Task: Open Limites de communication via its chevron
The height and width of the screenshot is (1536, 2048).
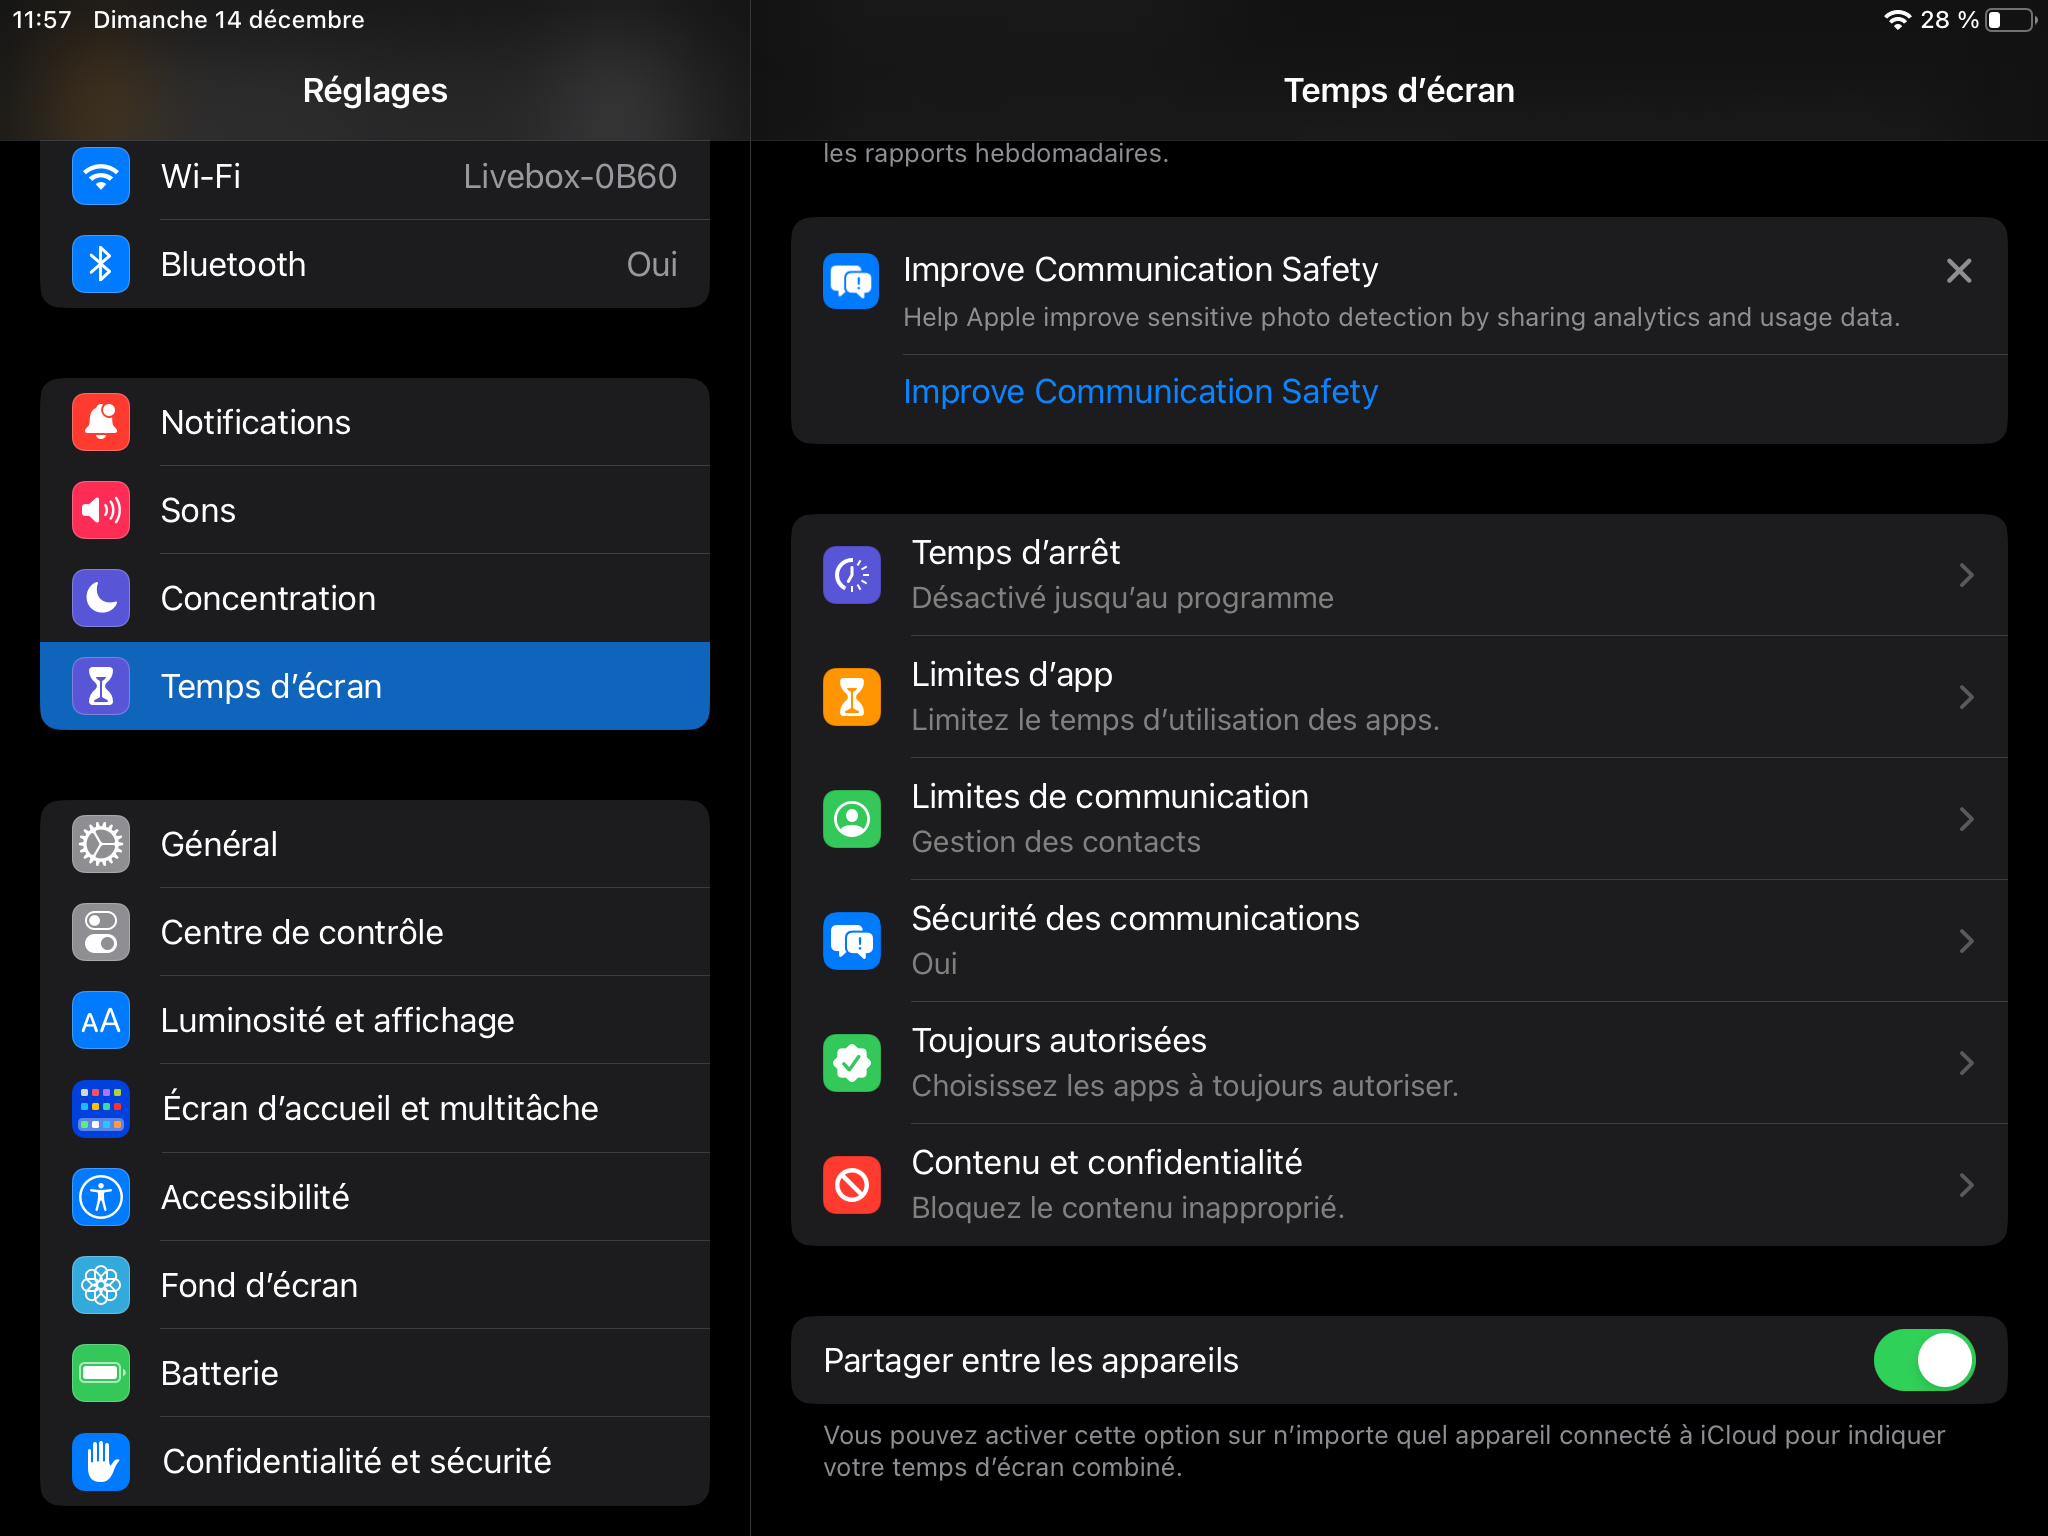Action: tap(1965, 819)
